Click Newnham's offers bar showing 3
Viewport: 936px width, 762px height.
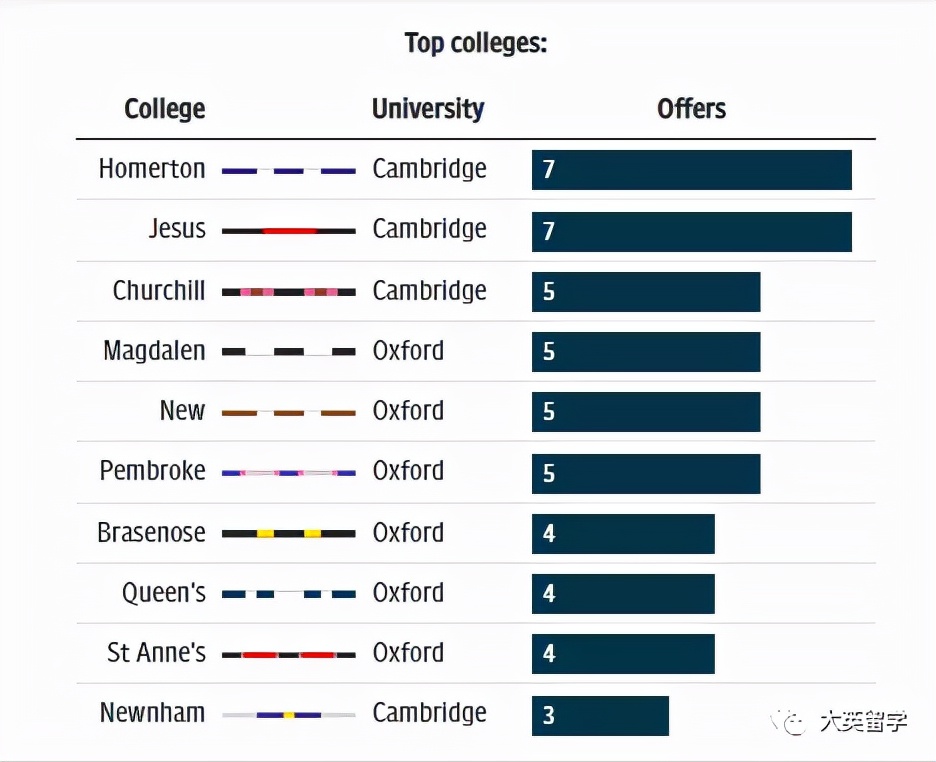[x=600, y=716]
